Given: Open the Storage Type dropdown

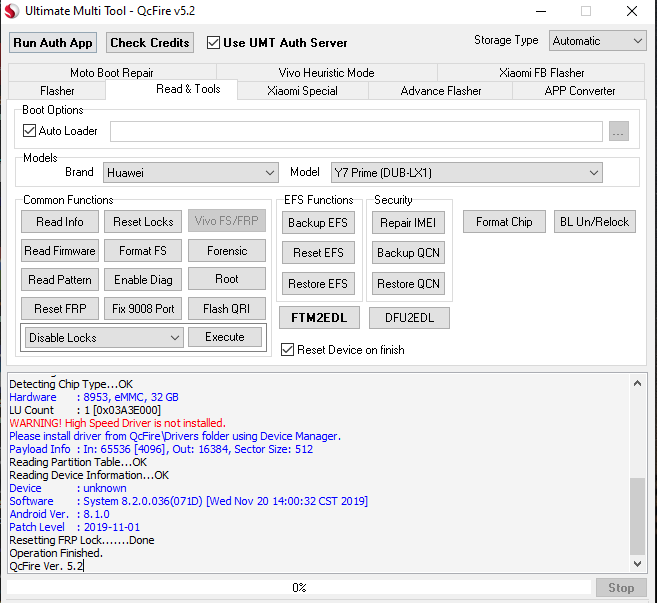Looking at the screenshot, I should pyautogui.click(x=598, y=41).
